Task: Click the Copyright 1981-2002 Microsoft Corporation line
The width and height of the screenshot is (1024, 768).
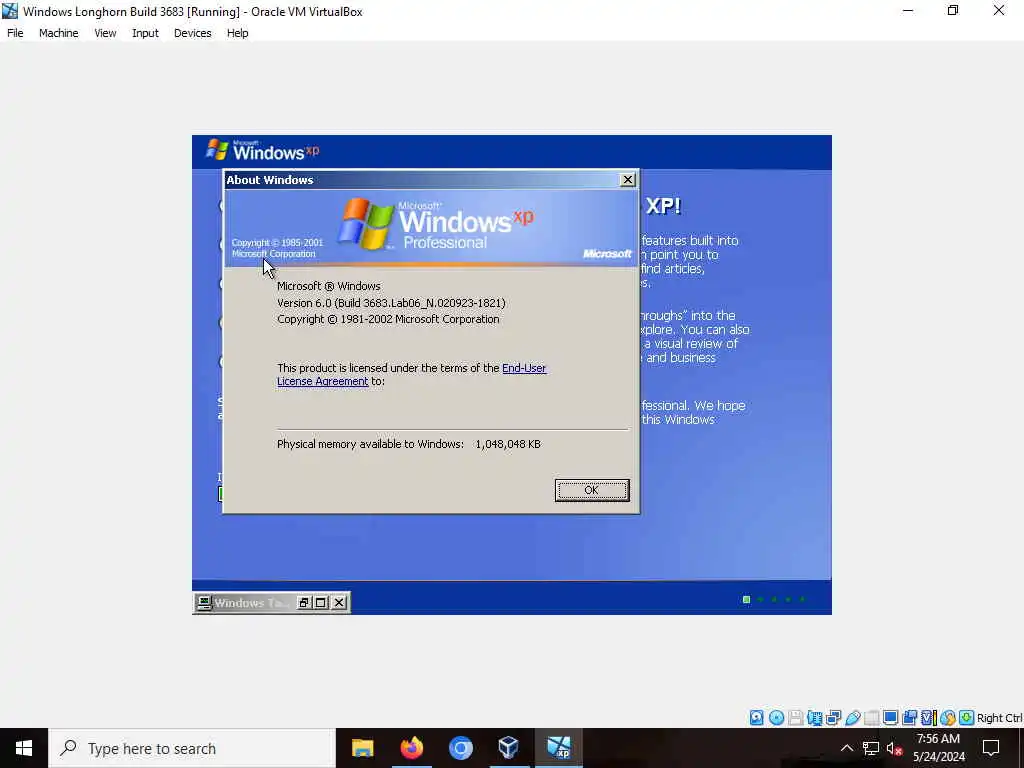Action: 388,319
